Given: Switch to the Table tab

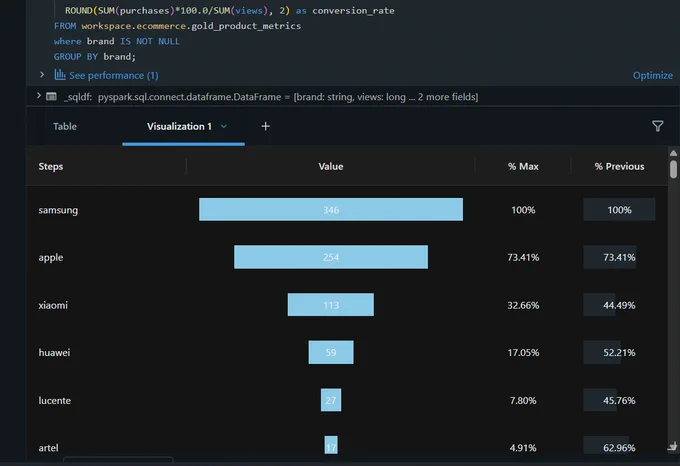Looking at the screenshot, I should coord(65,126).
